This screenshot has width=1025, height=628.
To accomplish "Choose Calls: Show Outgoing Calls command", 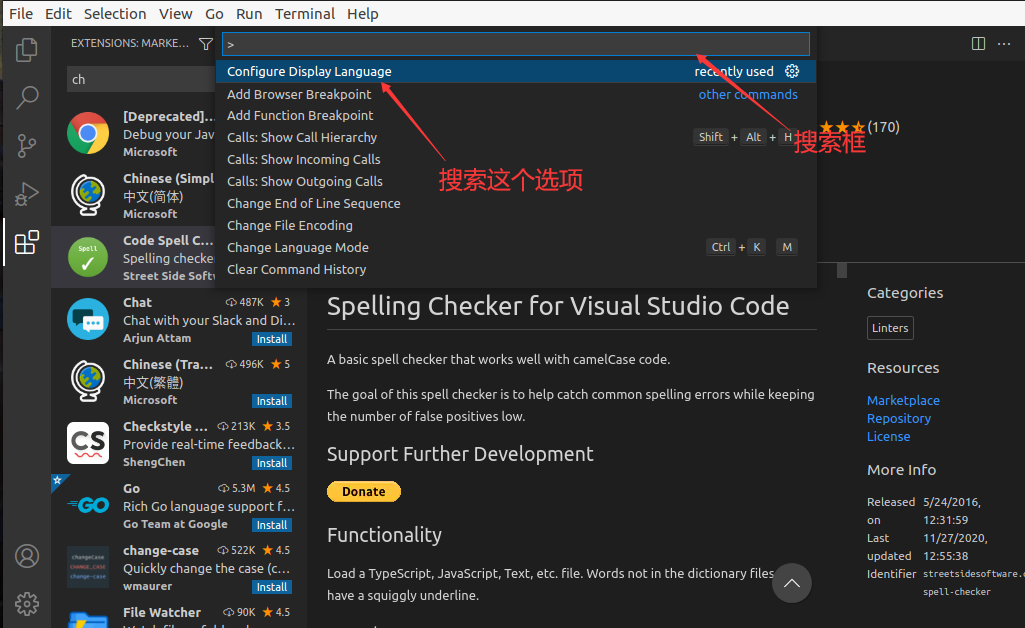I will [516, 182].
